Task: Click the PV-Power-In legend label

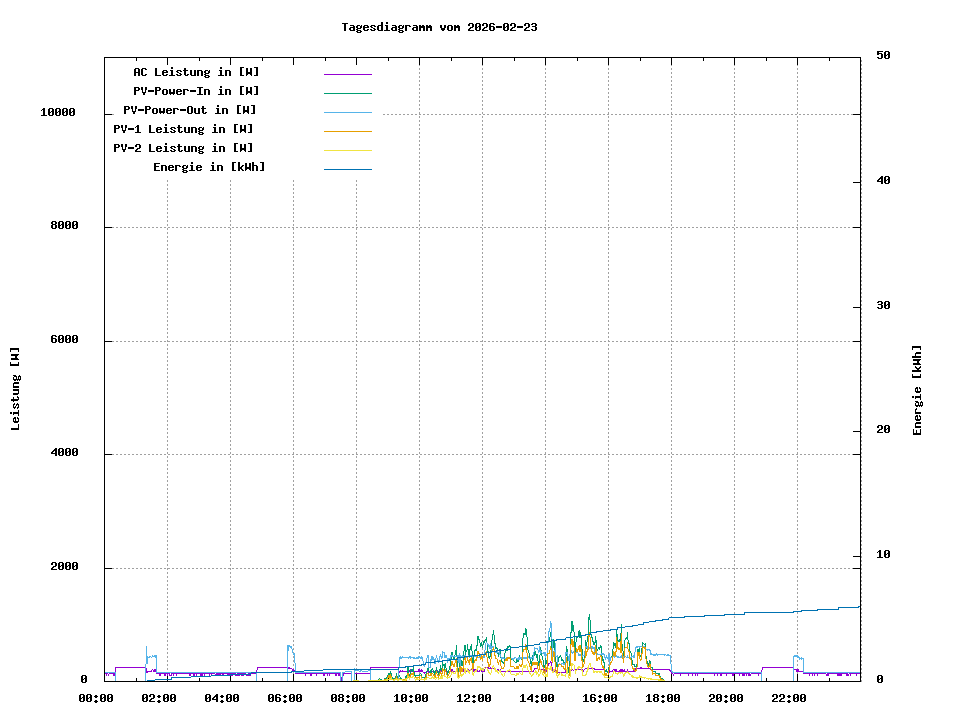Action: tap(196, 91)
